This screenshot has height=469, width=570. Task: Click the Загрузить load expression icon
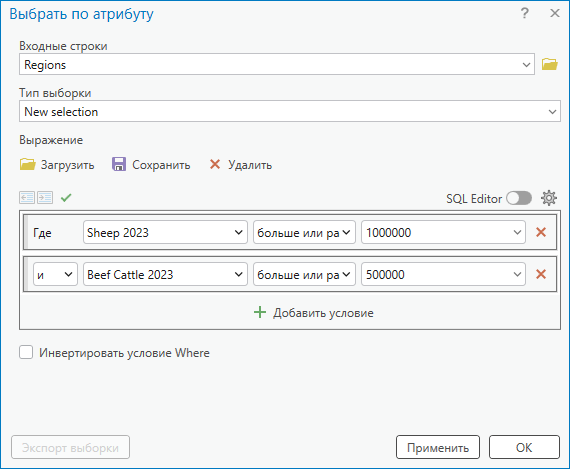click(27, 164)
